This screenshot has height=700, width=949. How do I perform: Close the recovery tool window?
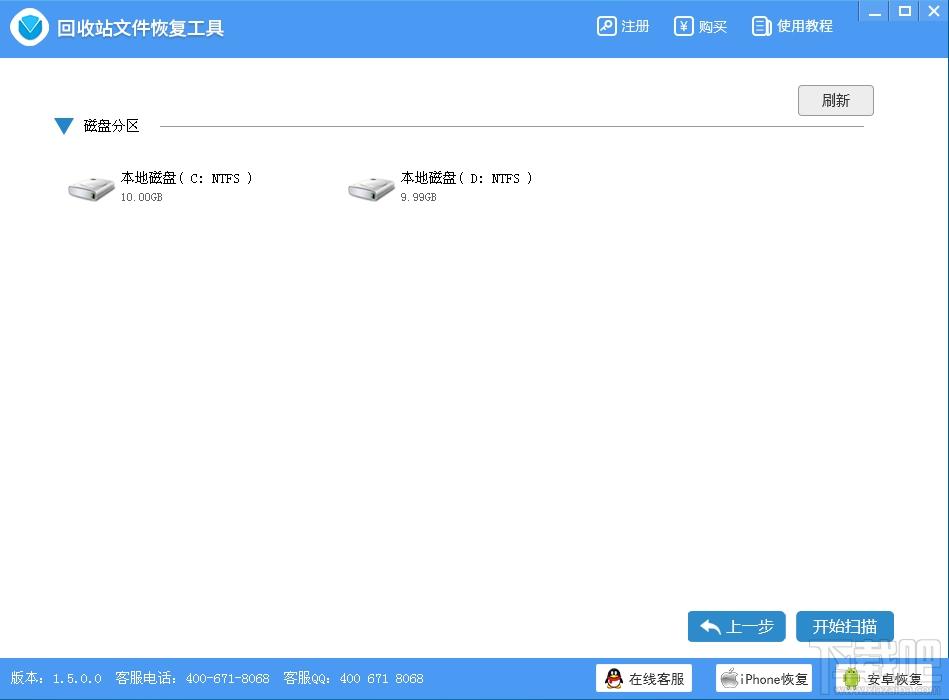934,11
